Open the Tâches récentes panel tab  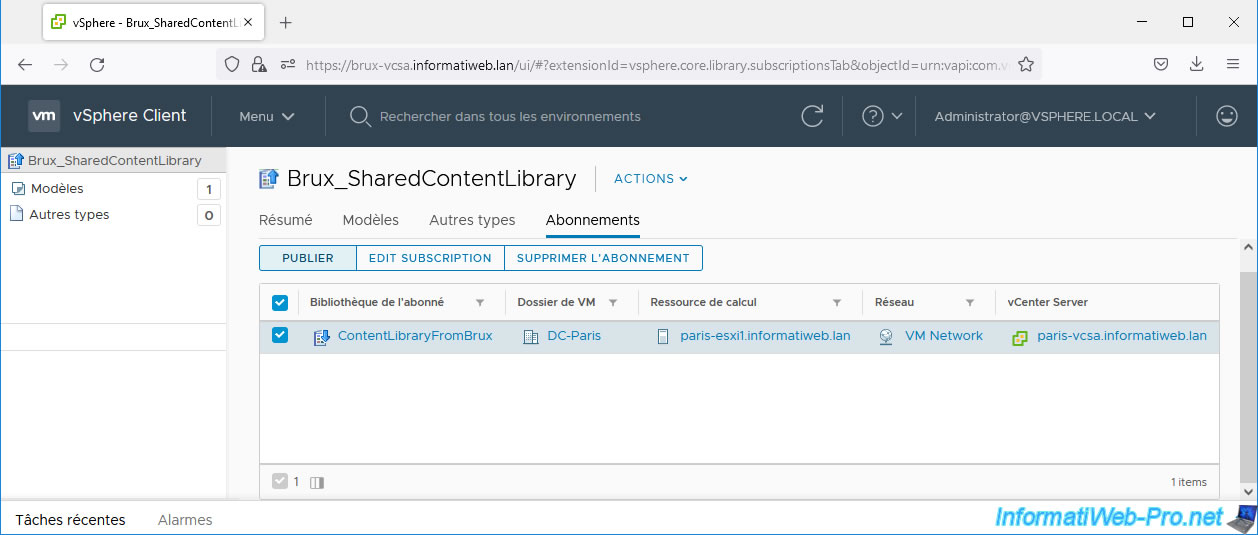point(71,520)
